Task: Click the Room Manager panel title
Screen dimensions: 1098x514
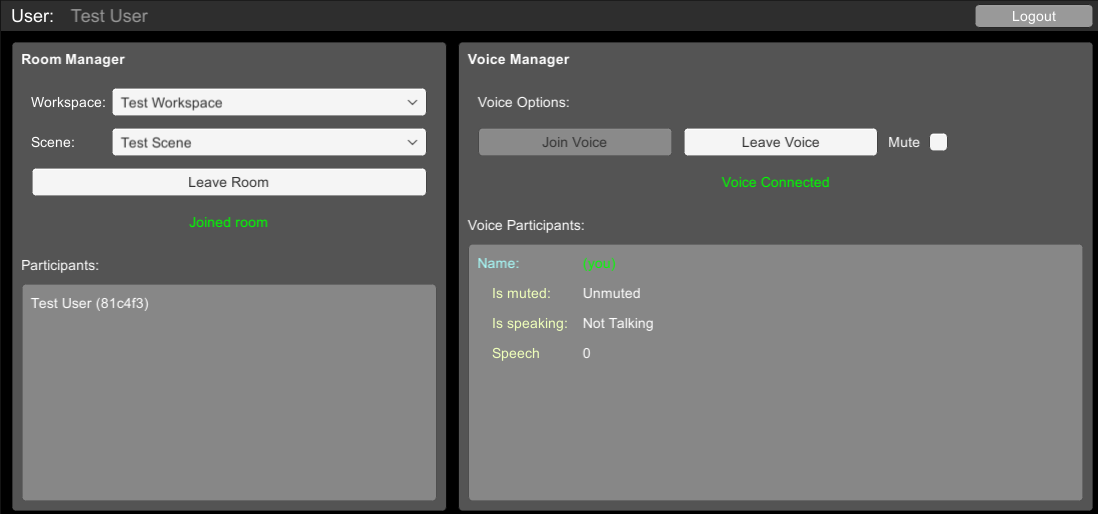Action: pos(73,59)
